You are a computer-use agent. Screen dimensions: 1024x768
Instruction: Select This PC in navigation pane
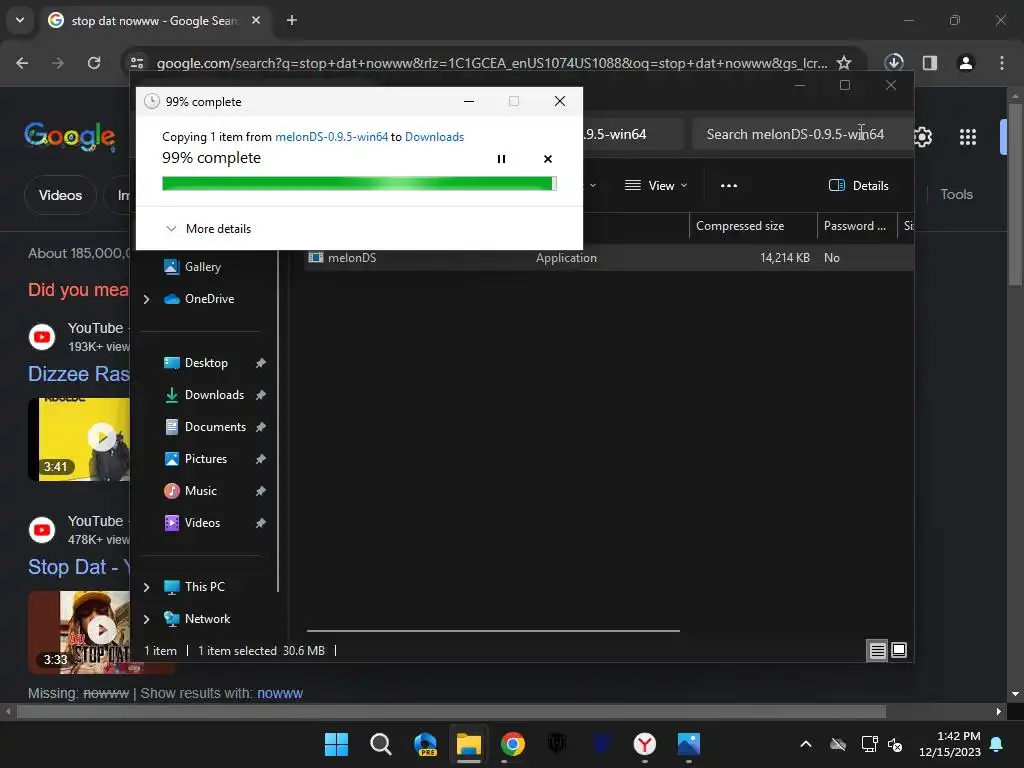click(x=204, y=586)
